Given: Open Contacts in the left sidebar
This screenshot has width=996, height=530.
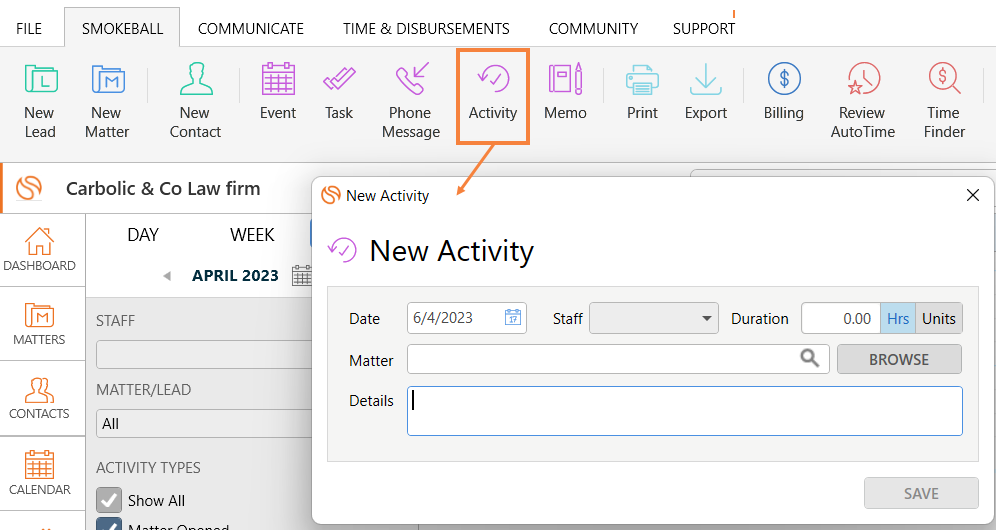Looking at the screenshot, I should (x=39, y=398).
